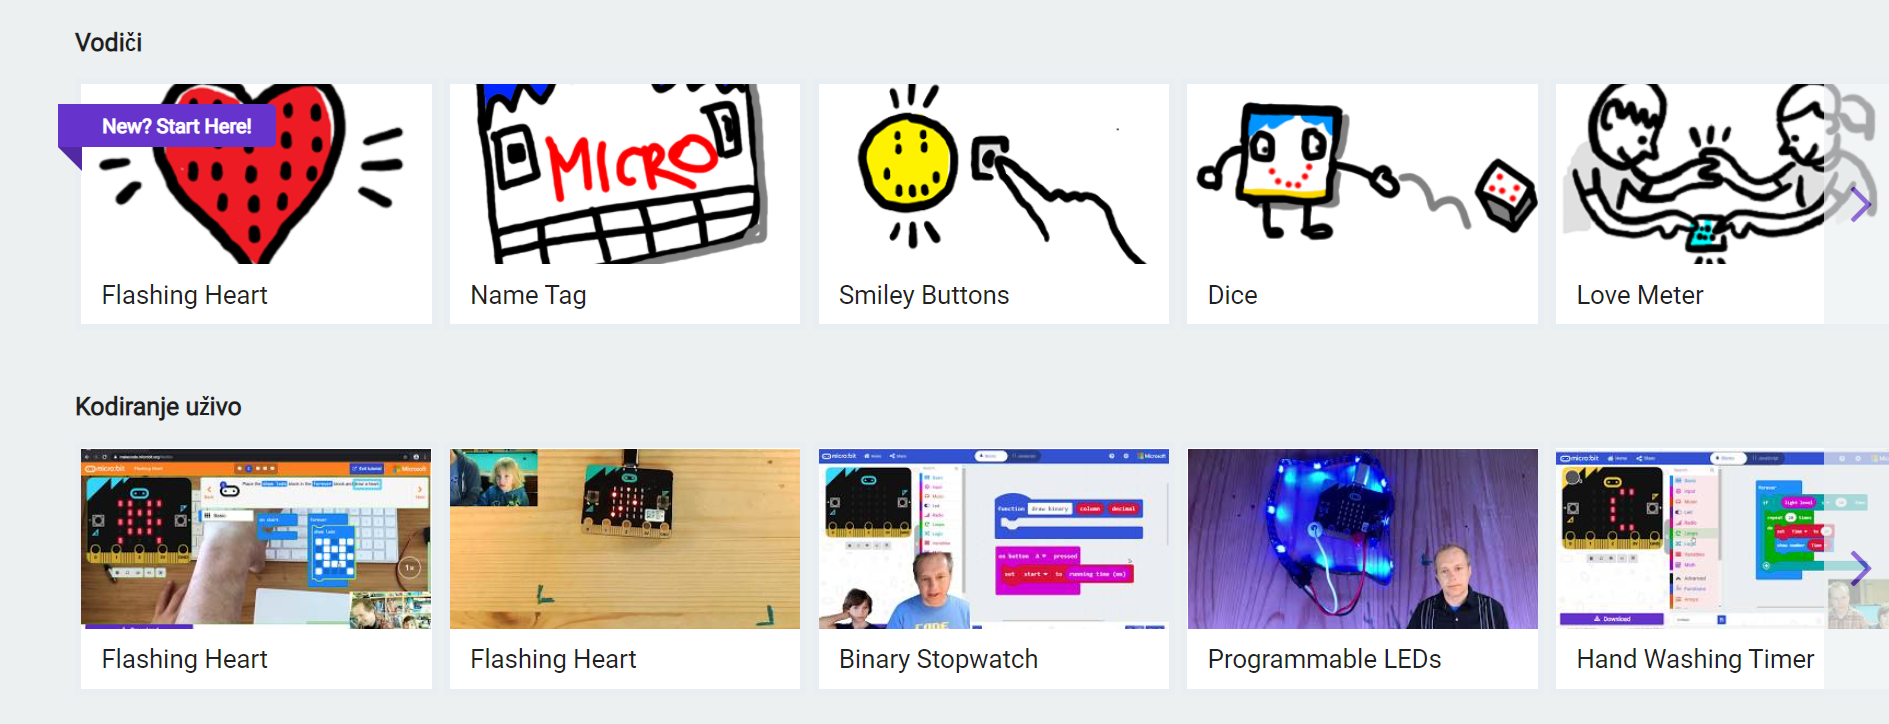Click the 'Hand Washing Timer' title text
1889x724 pixels.
1695,659
